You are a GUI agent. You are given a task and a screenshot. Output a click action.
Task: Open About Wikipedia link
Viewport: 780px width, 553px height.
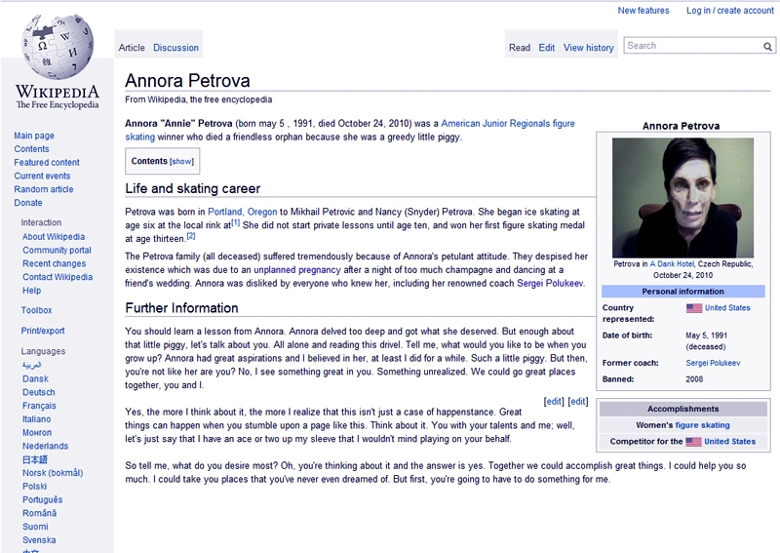coord(53,237)
